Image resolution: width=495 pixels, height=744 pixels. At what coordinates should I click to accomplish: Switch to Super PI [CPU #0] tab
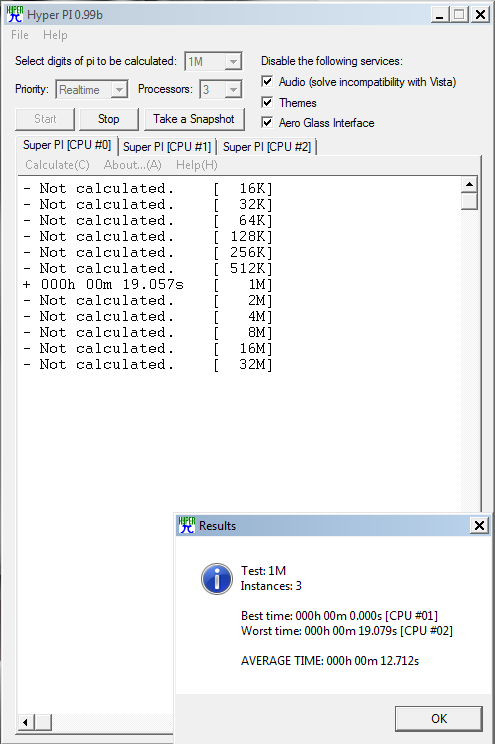[67, 145]
